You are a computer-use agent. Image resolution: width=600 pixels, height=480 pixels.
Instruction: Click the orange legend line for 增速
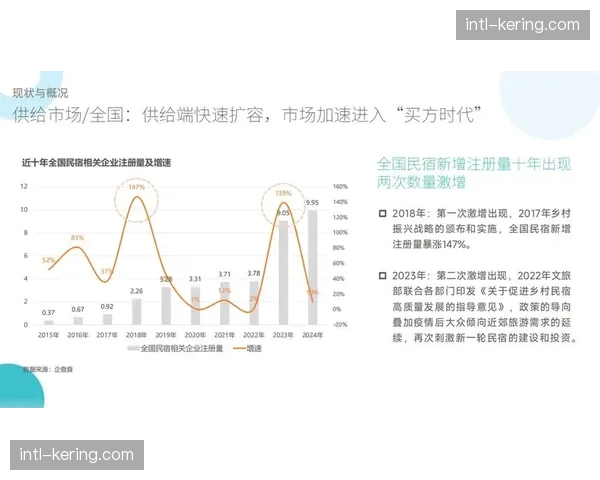tap(239, 348)
